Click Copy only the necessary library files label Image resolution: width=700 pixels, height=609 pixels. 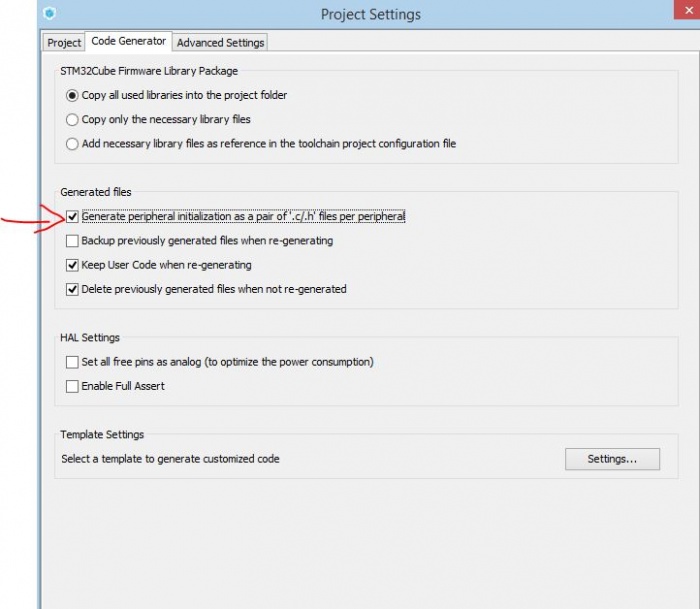tap(166, 119)
